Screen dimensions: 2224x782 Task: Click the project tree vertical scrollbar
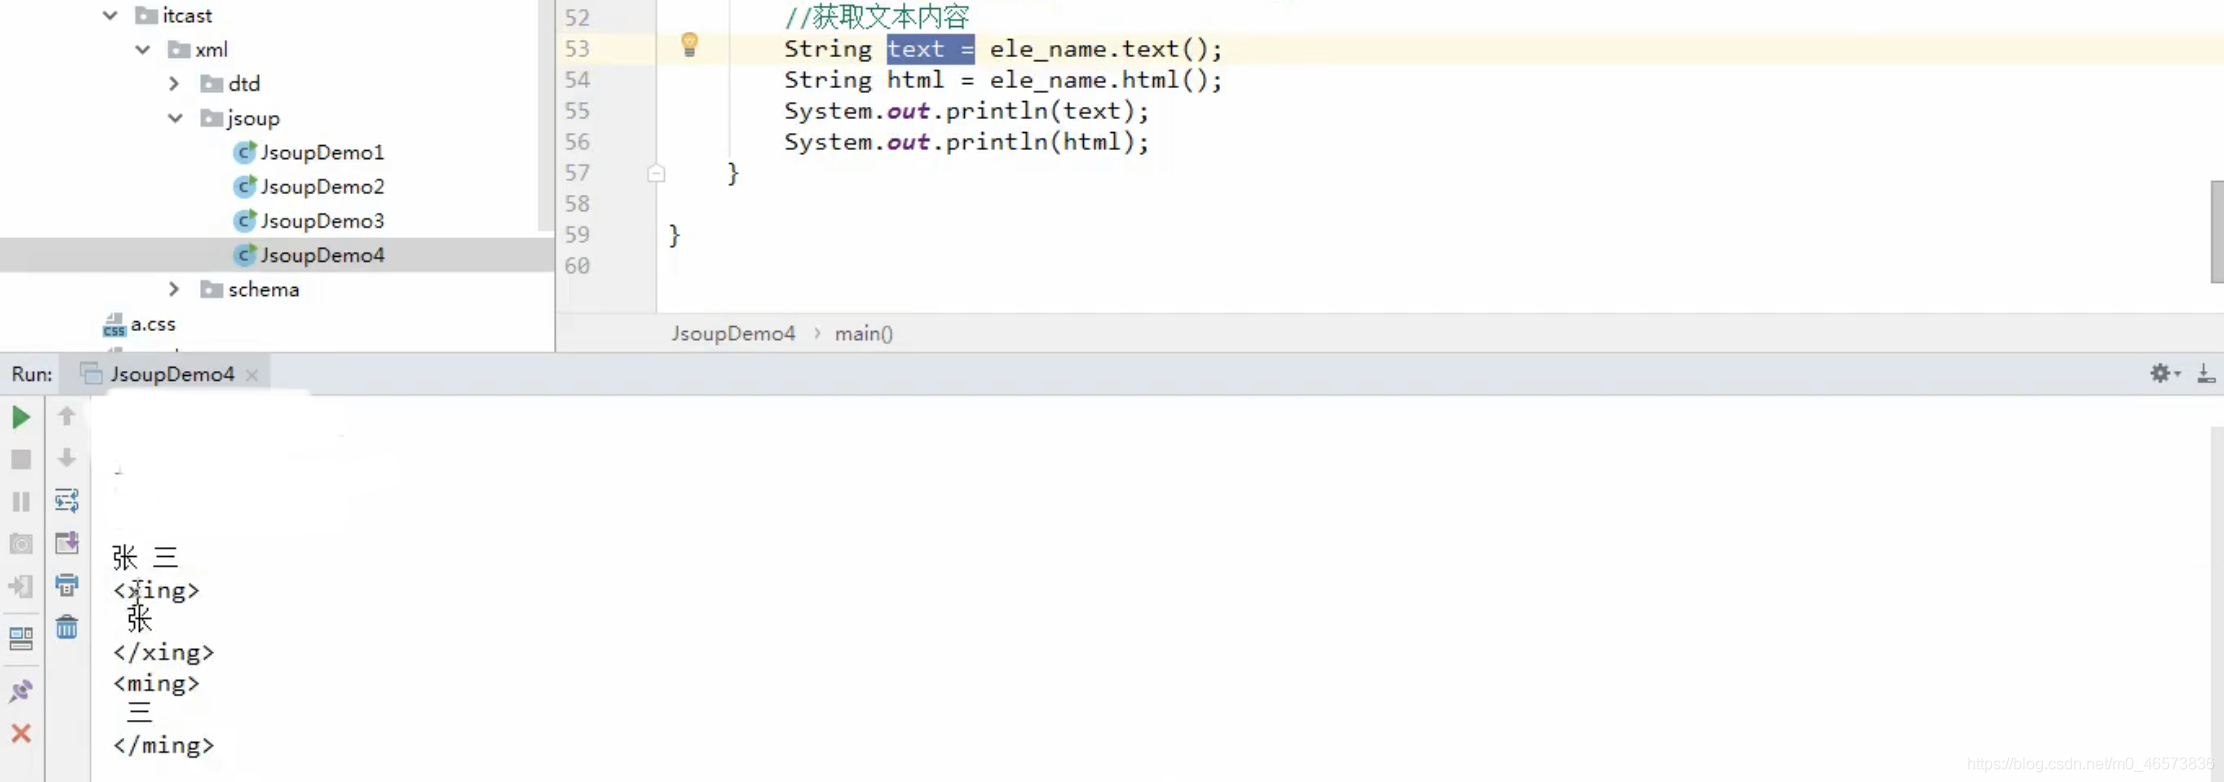tap(546, 116)
